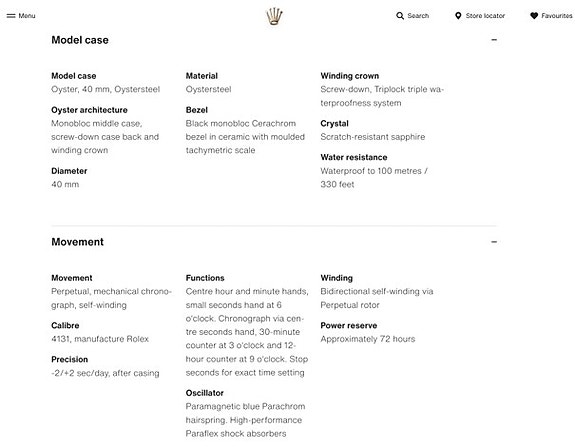Screen dimensions: 575x448
Task: Click the Calibre 4131 text
Action: point(100,339)
